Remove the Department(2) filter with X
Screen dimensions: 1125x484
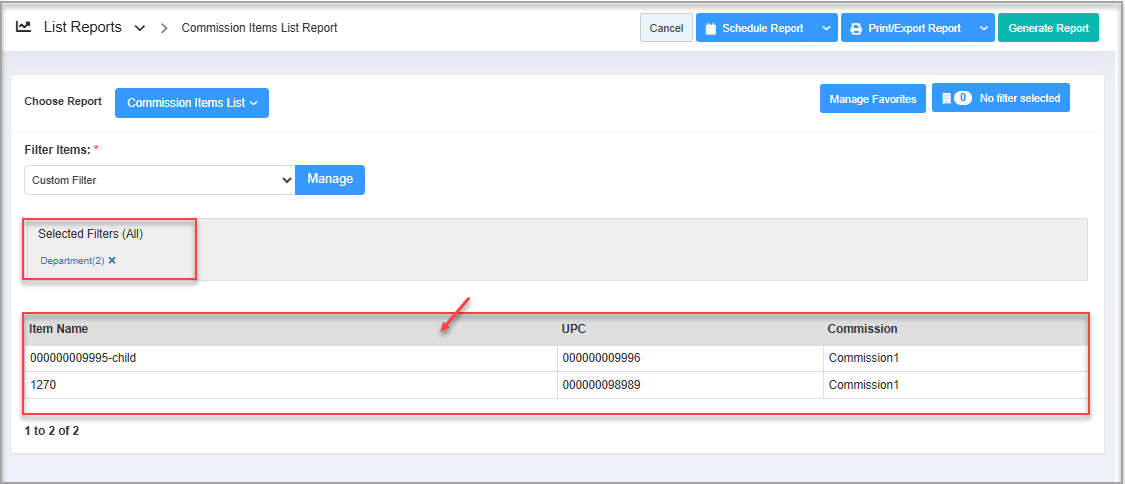112,260
